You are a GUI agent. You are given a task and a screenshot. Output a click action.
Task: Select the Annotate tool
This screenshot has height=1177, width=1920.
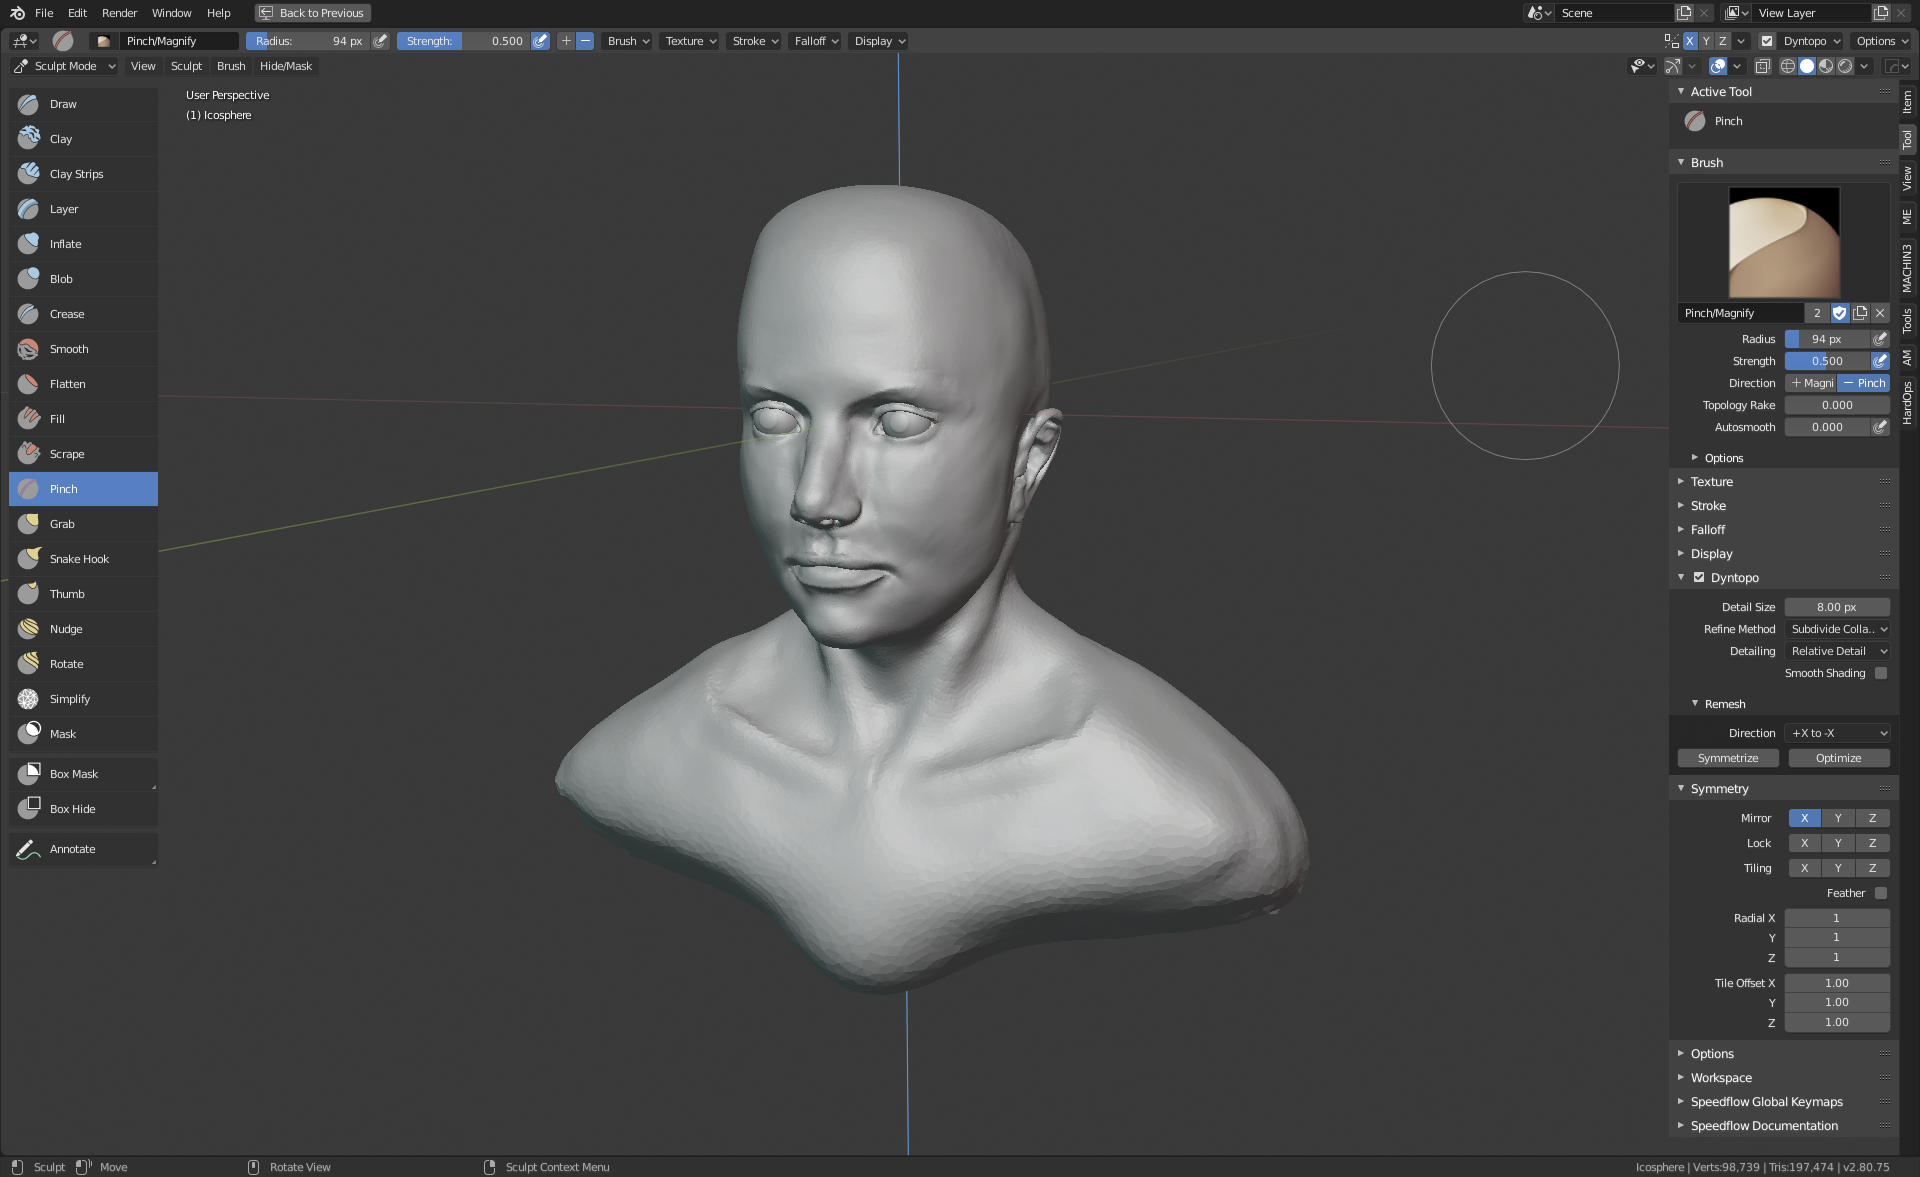click(x=72, y=849)
